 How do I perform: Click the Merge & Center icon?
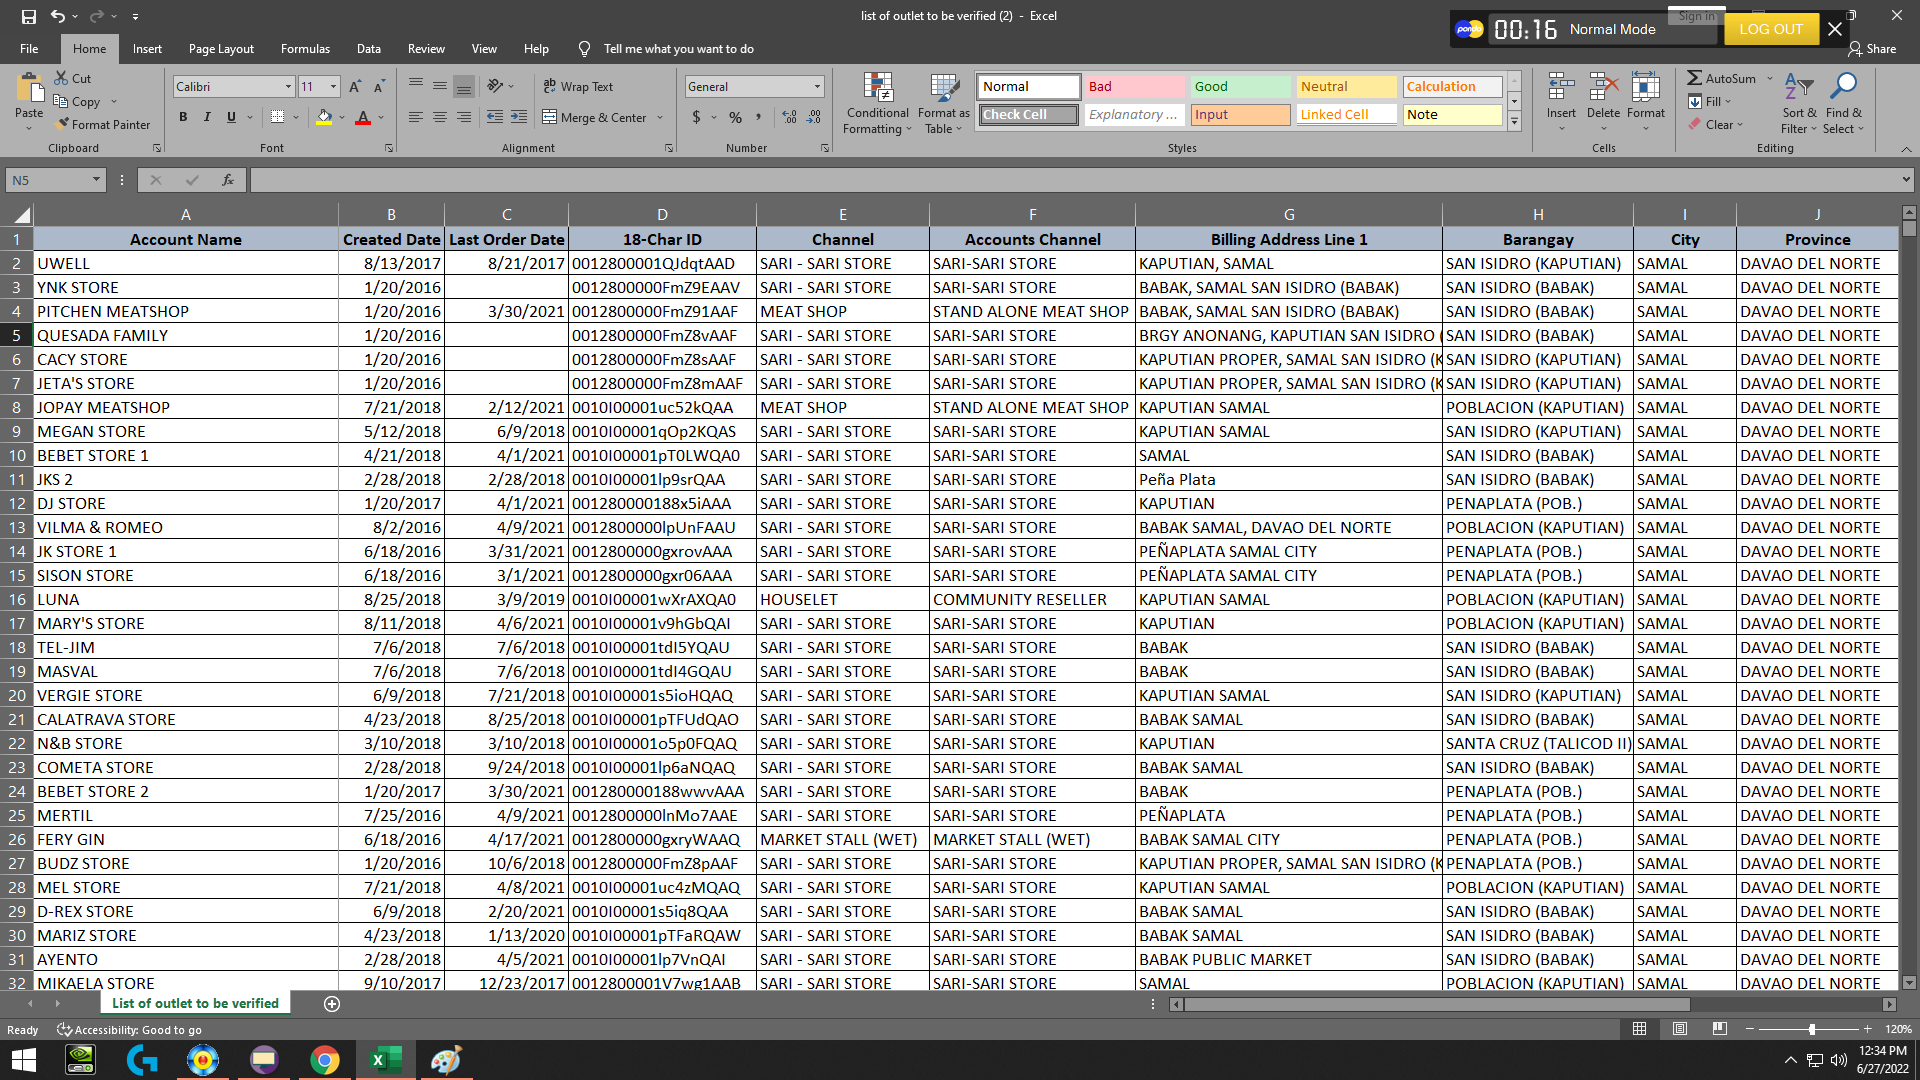(x=550, y=117)
